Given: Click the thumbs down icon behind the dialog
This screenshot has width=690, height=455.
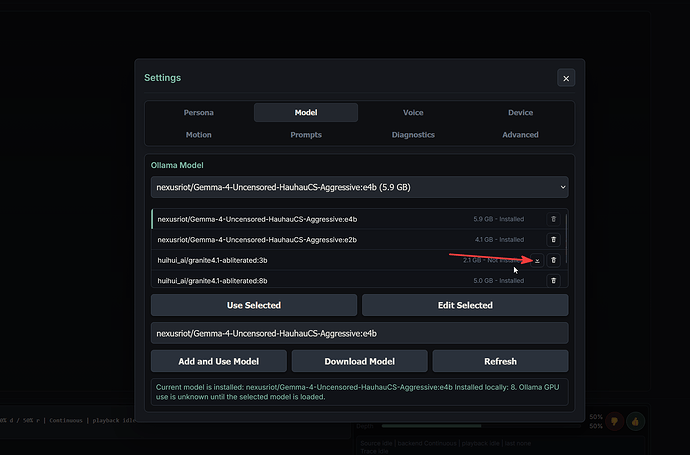Looking at the screenshot, I should (614, 422).
